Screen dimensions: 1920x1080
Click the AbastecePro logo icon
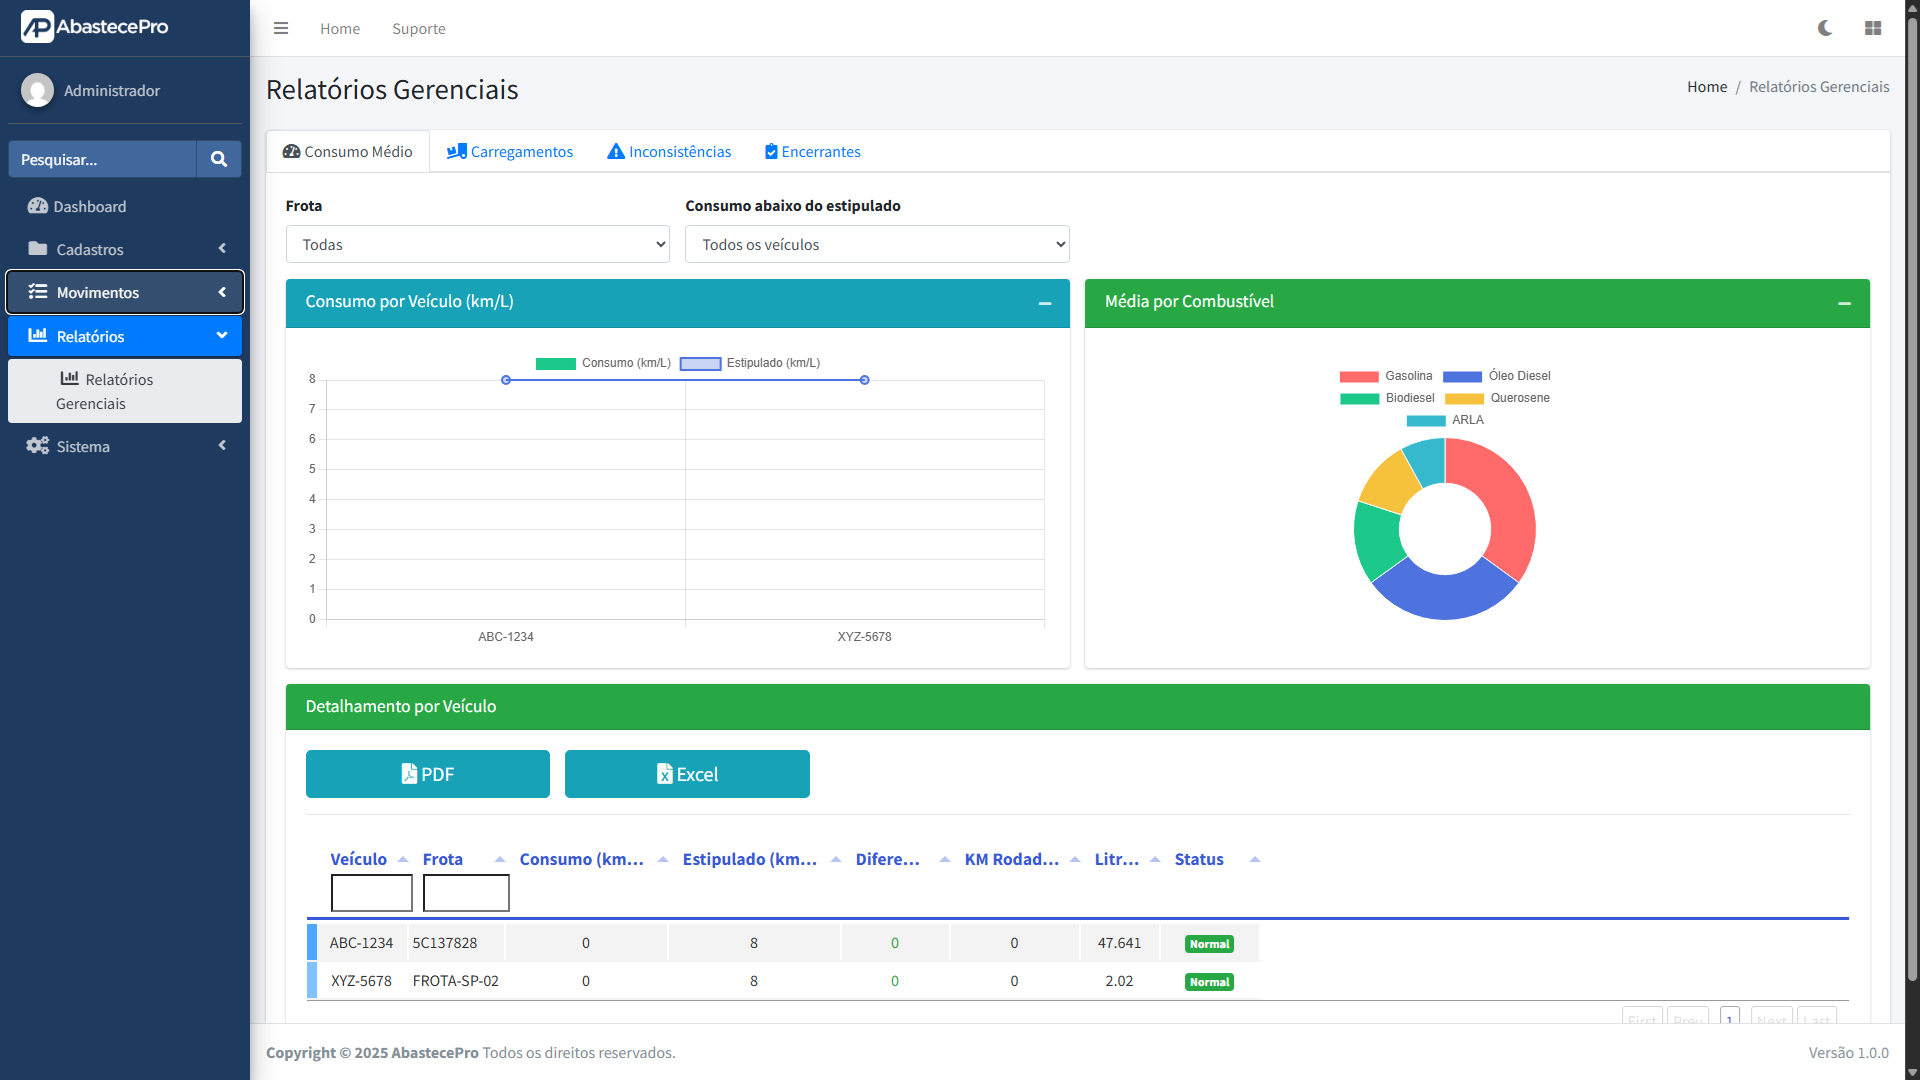(37, 27)
